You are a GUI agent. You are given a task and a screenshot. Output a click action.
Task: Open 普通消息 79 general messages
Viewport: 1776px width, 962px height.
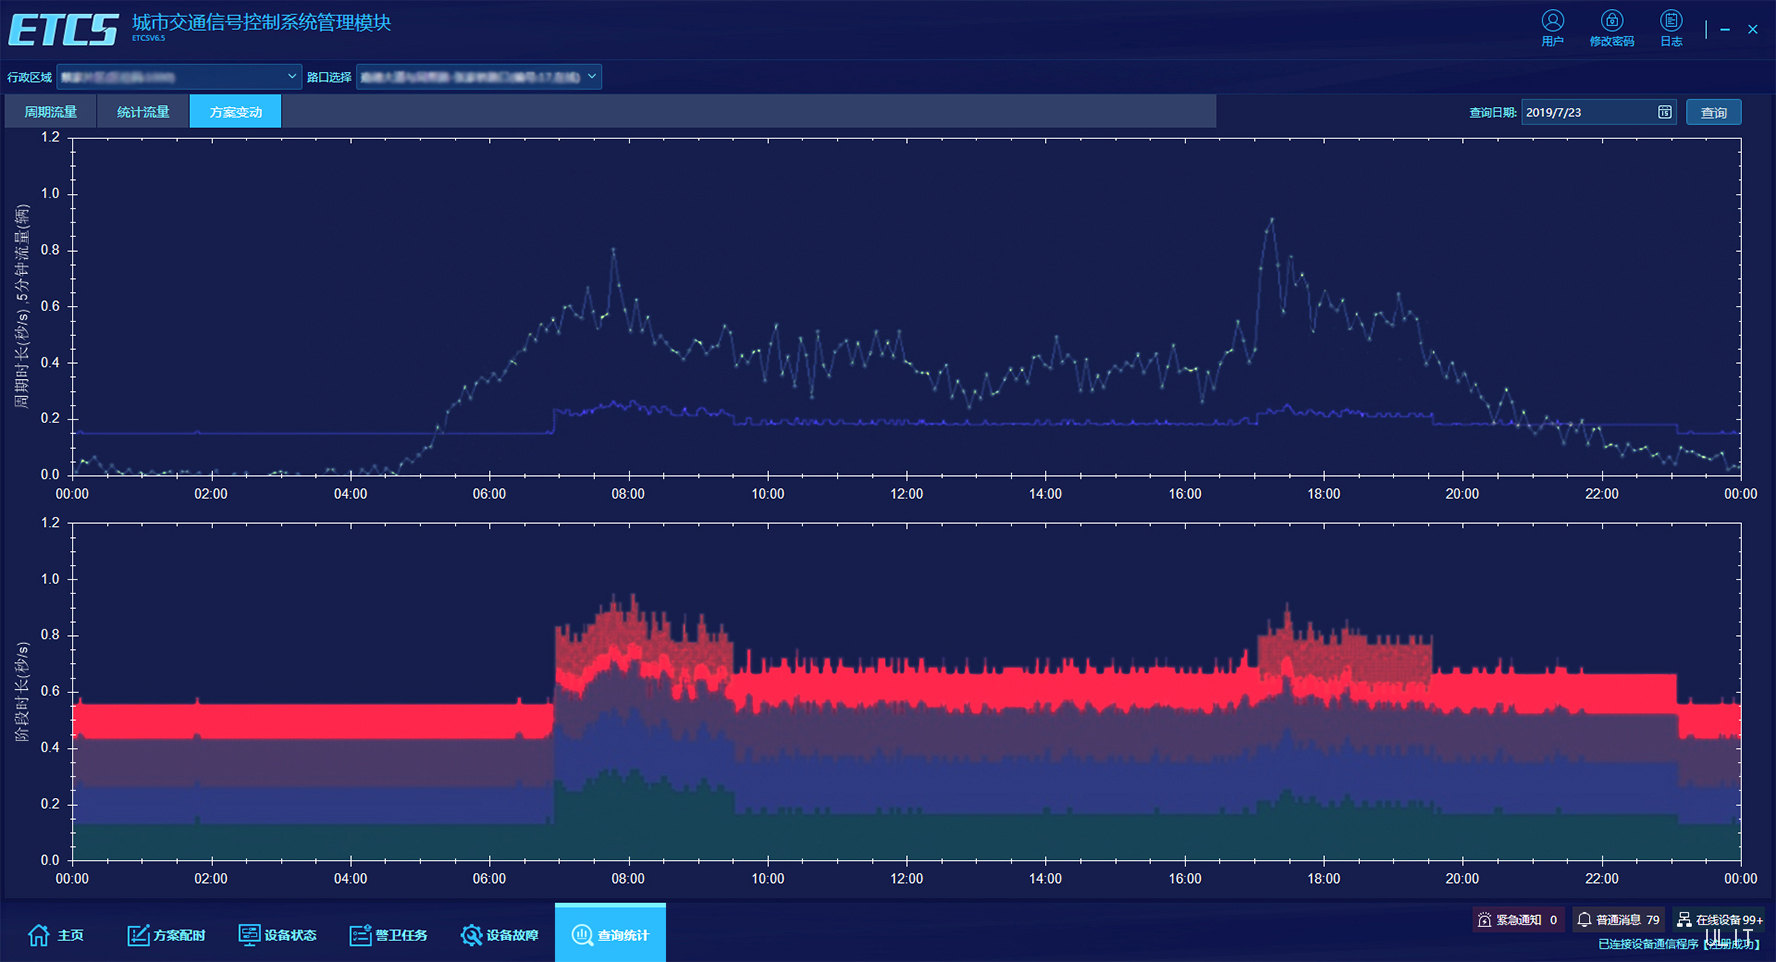1618,919
